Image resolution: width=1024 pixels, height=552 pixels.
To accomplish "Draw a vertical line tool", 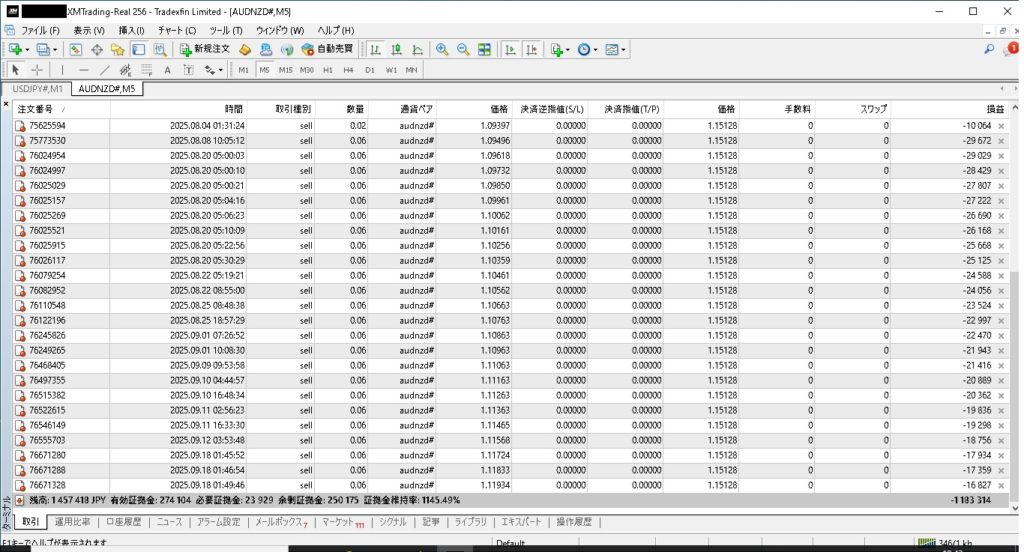I will pyautogui.click(x=62, y=70).
